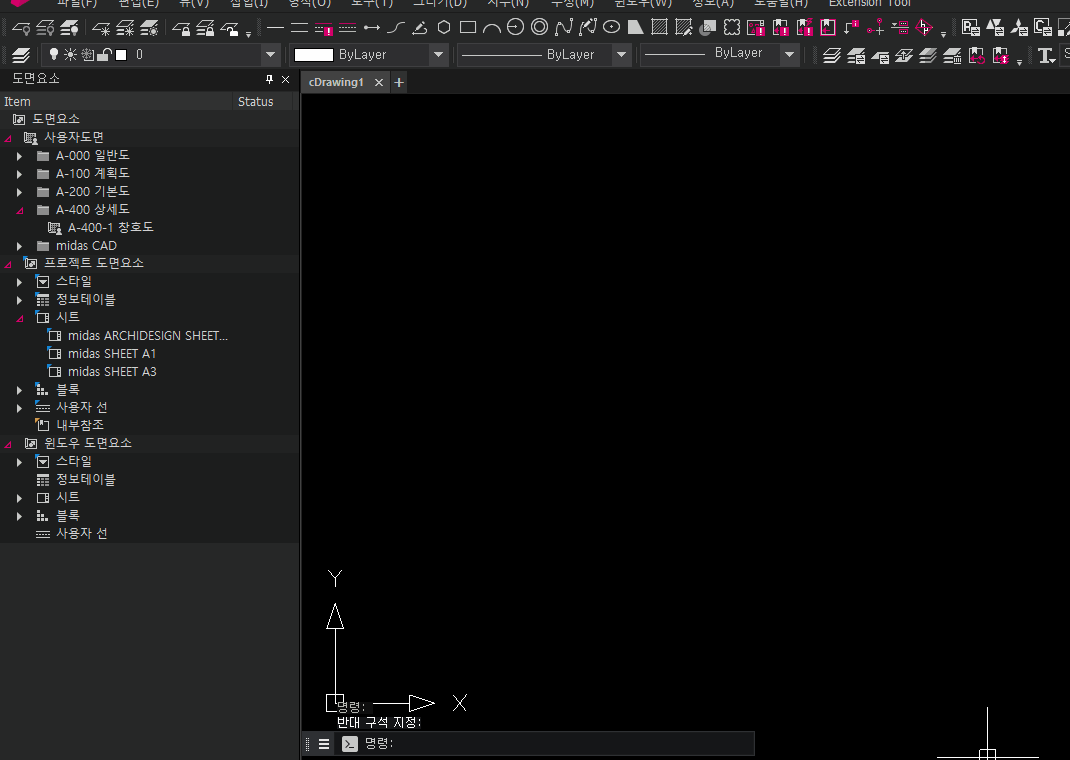This screenshot has width=1070, height=760.
Task: Open the linetype ByLayer dropdown
Action: tap(621, 55)
